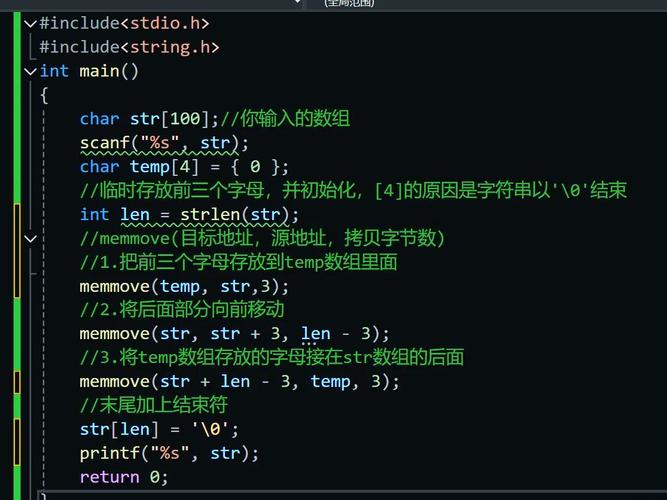This screenshot has width=667, height=500.
Task: Click comment '//1.把前三个字母存放到temp数组里面'
Action: [x=239, y=262]
